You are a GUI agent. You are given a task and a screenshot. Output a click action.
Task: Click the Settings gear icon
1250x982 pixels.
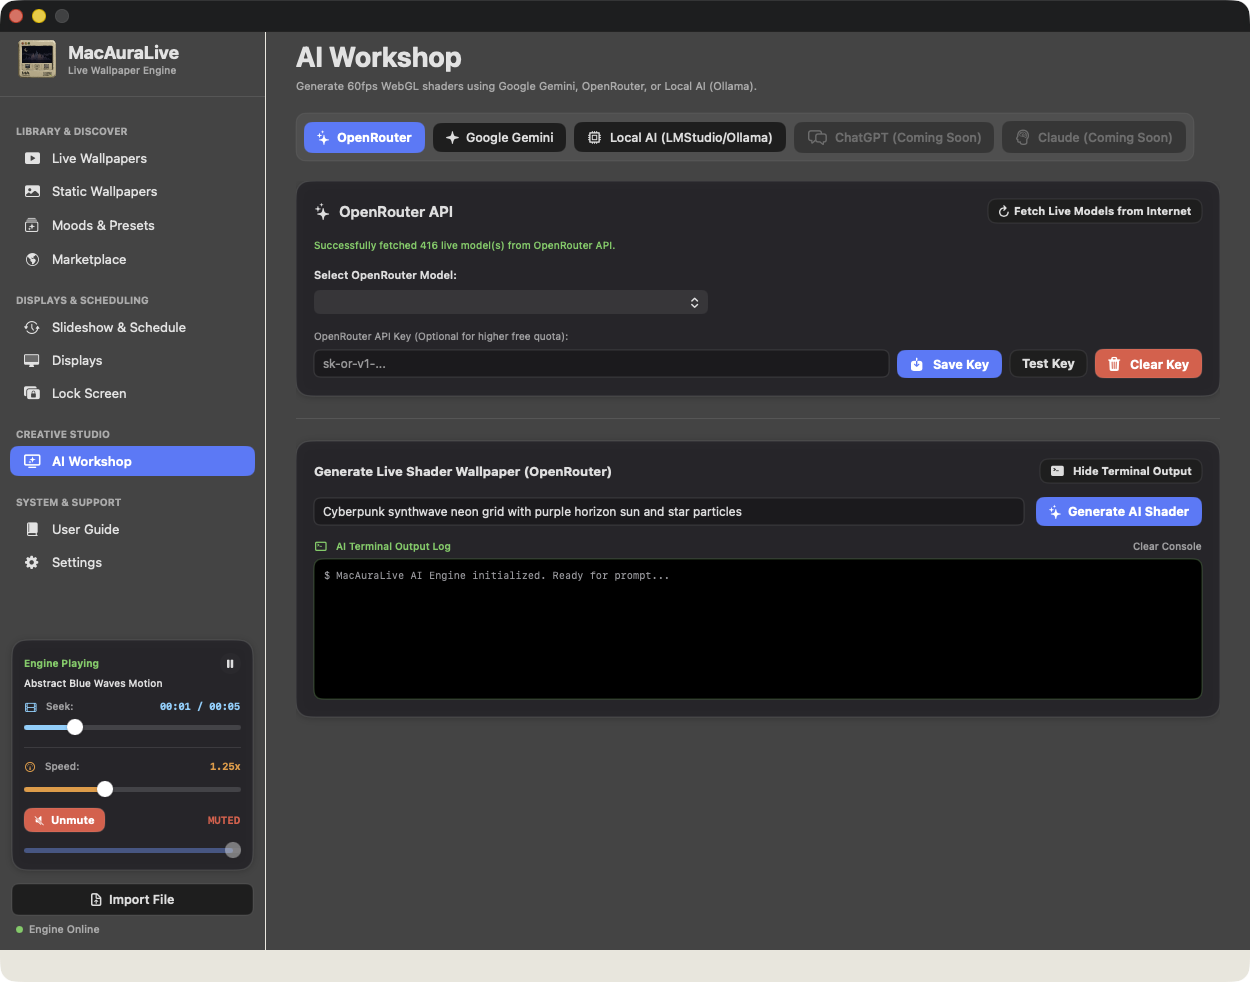(x=32, y=562)
